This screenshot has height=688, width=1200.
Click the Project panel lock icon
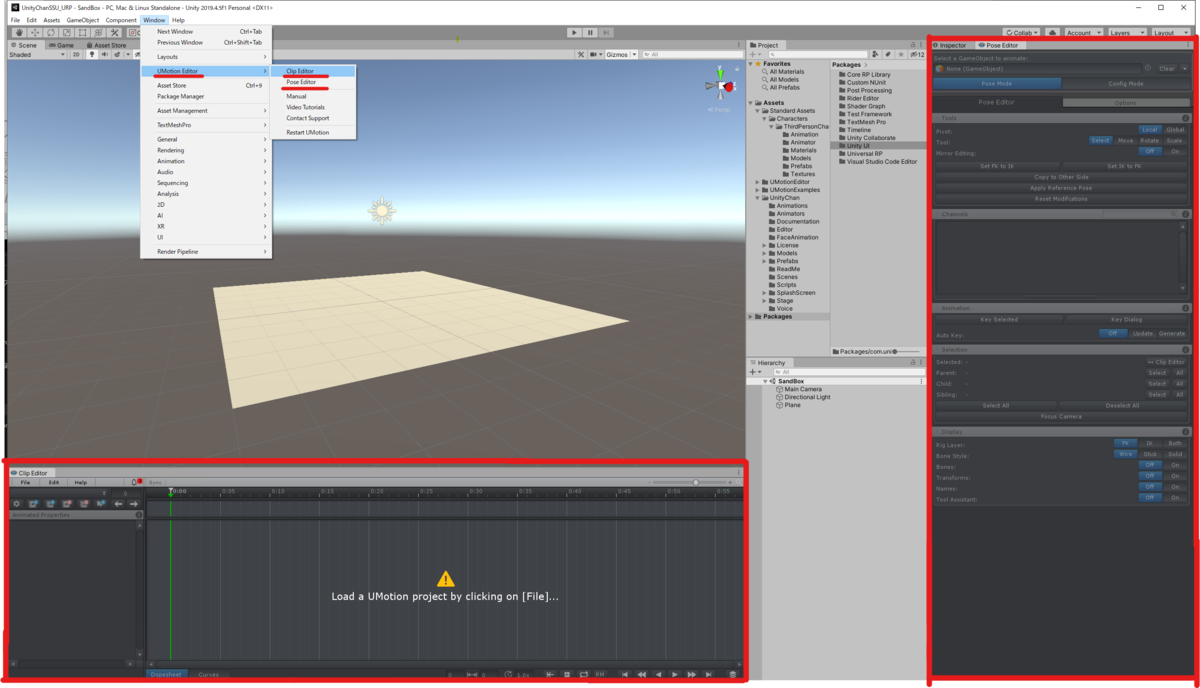pos(913,45)
